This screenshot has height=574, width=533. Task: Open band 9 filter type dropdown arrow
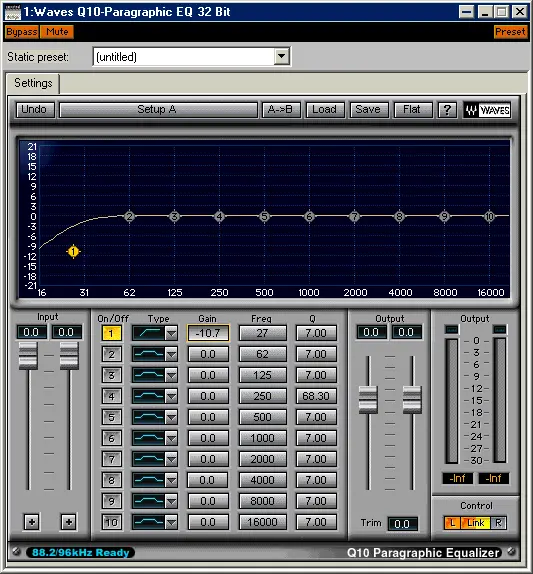pos(171,501)
